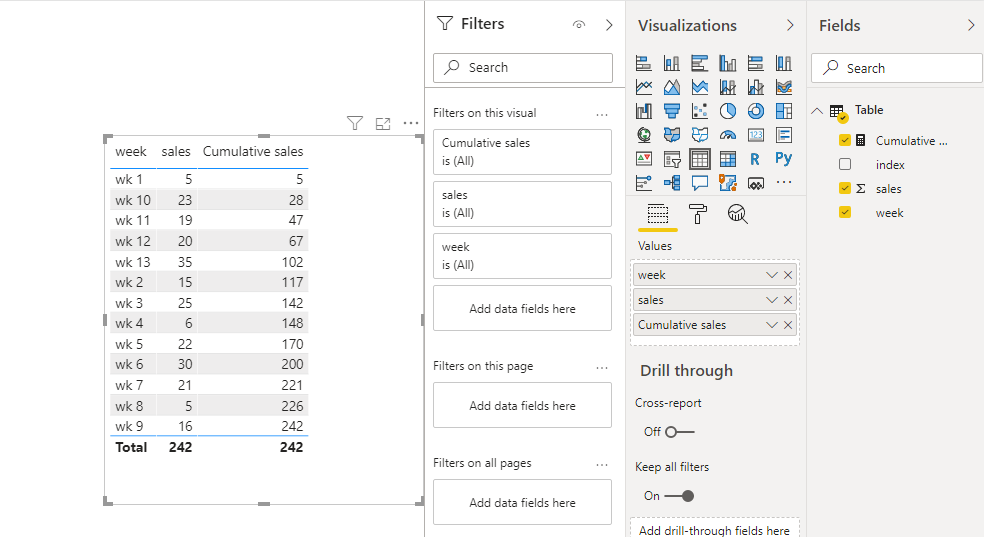The width and height of the screenshot is (984, 537).
Task: Open Focus mode for the table visual
Action: click(383, 124)
